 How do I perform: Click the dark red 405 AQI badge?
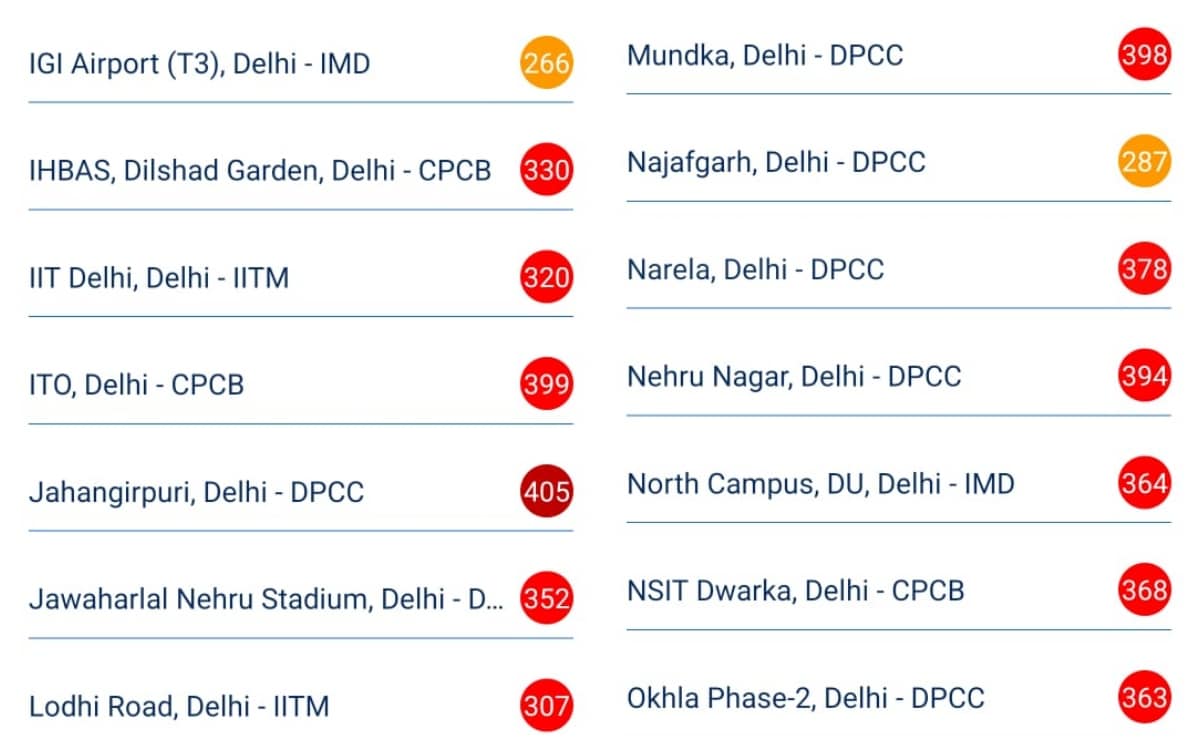(x=546, y=492)
